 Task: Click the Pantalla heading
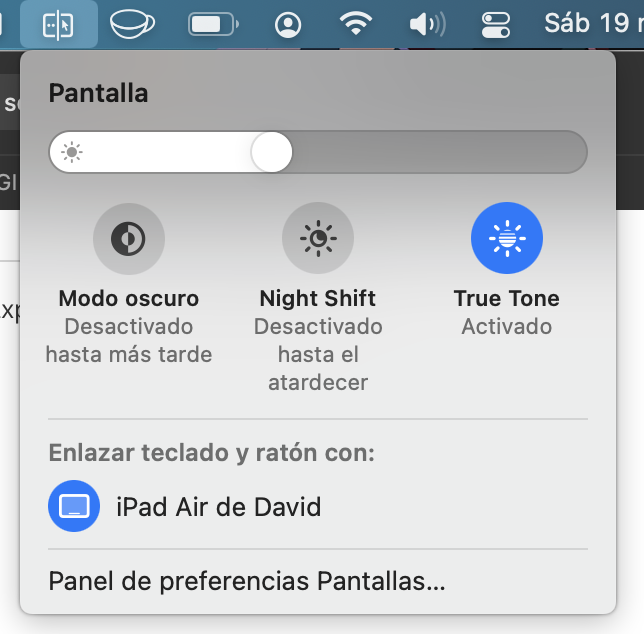coord(98,93)
